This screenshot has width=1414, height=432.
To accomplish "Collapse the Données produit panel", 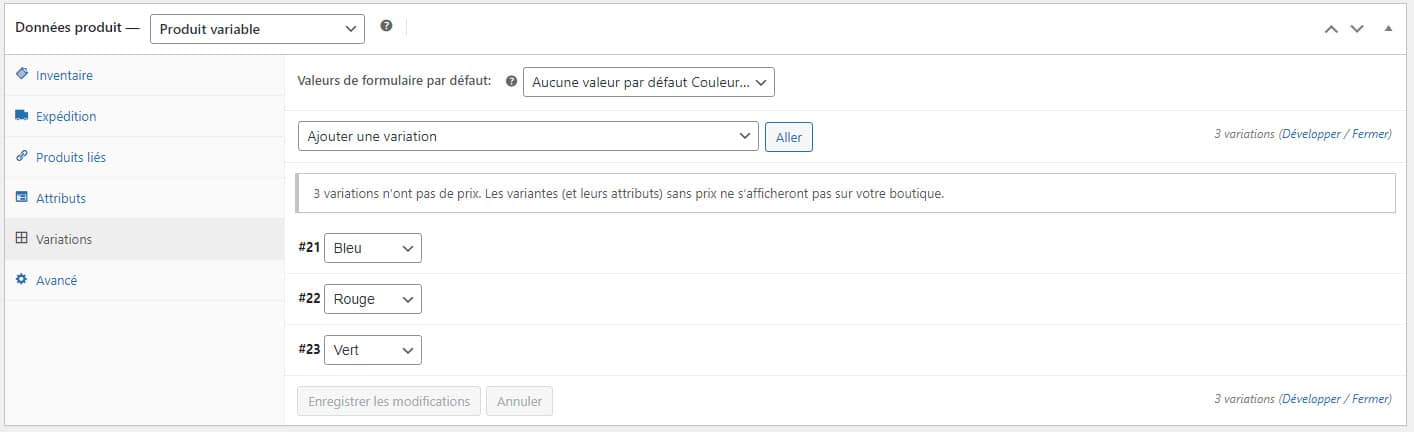I will click(1388, 29).
